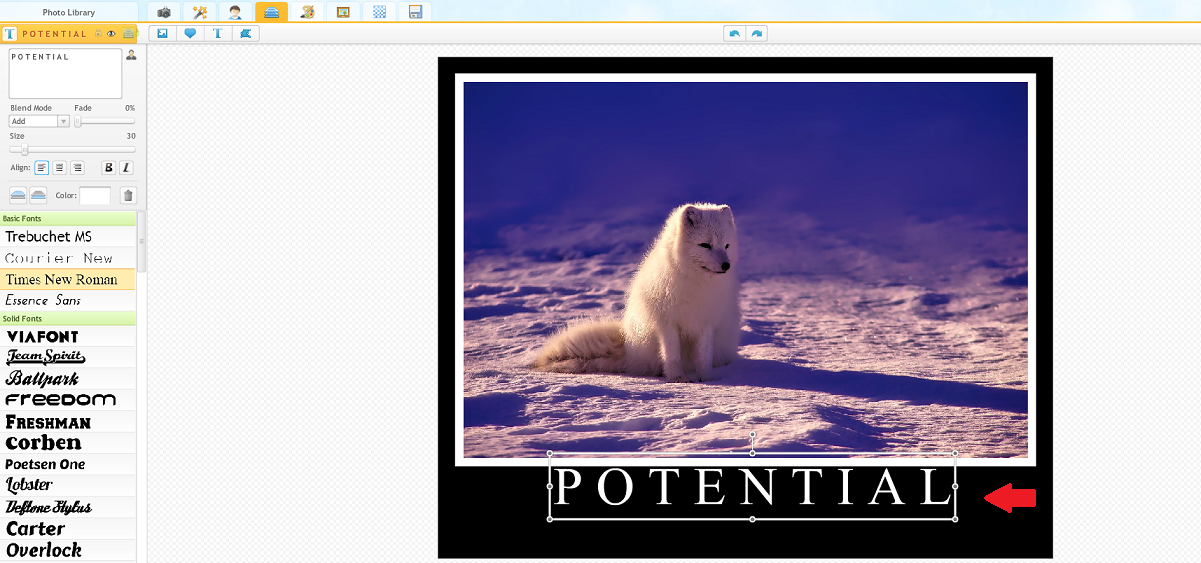
Task: Toggle italic text formatting
Action: 126,168
